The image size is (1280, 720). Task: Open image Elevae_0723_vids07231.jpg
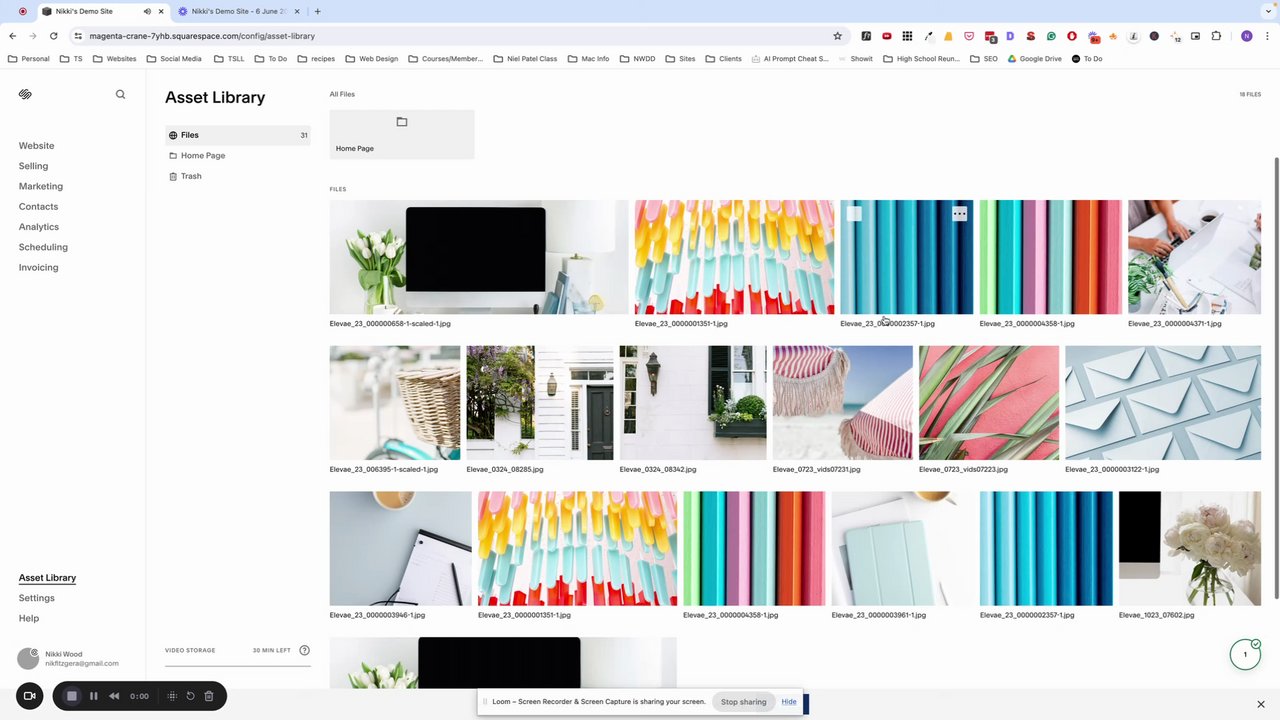click(x=843, y=403)
